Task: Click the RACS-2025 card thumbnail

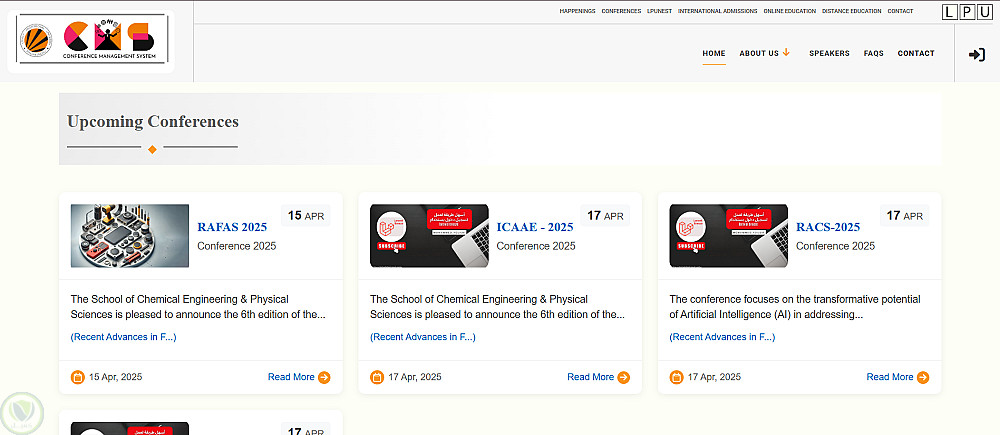Action: pos(728,235)
